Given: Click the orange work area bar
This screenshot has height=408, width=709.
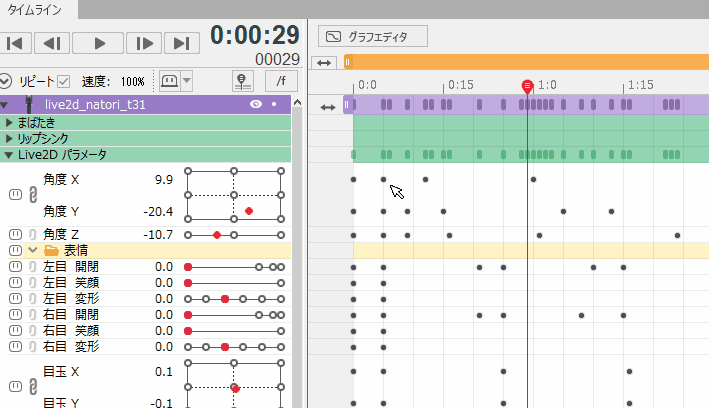Looking at the screenshot, I should coord(526,62).
